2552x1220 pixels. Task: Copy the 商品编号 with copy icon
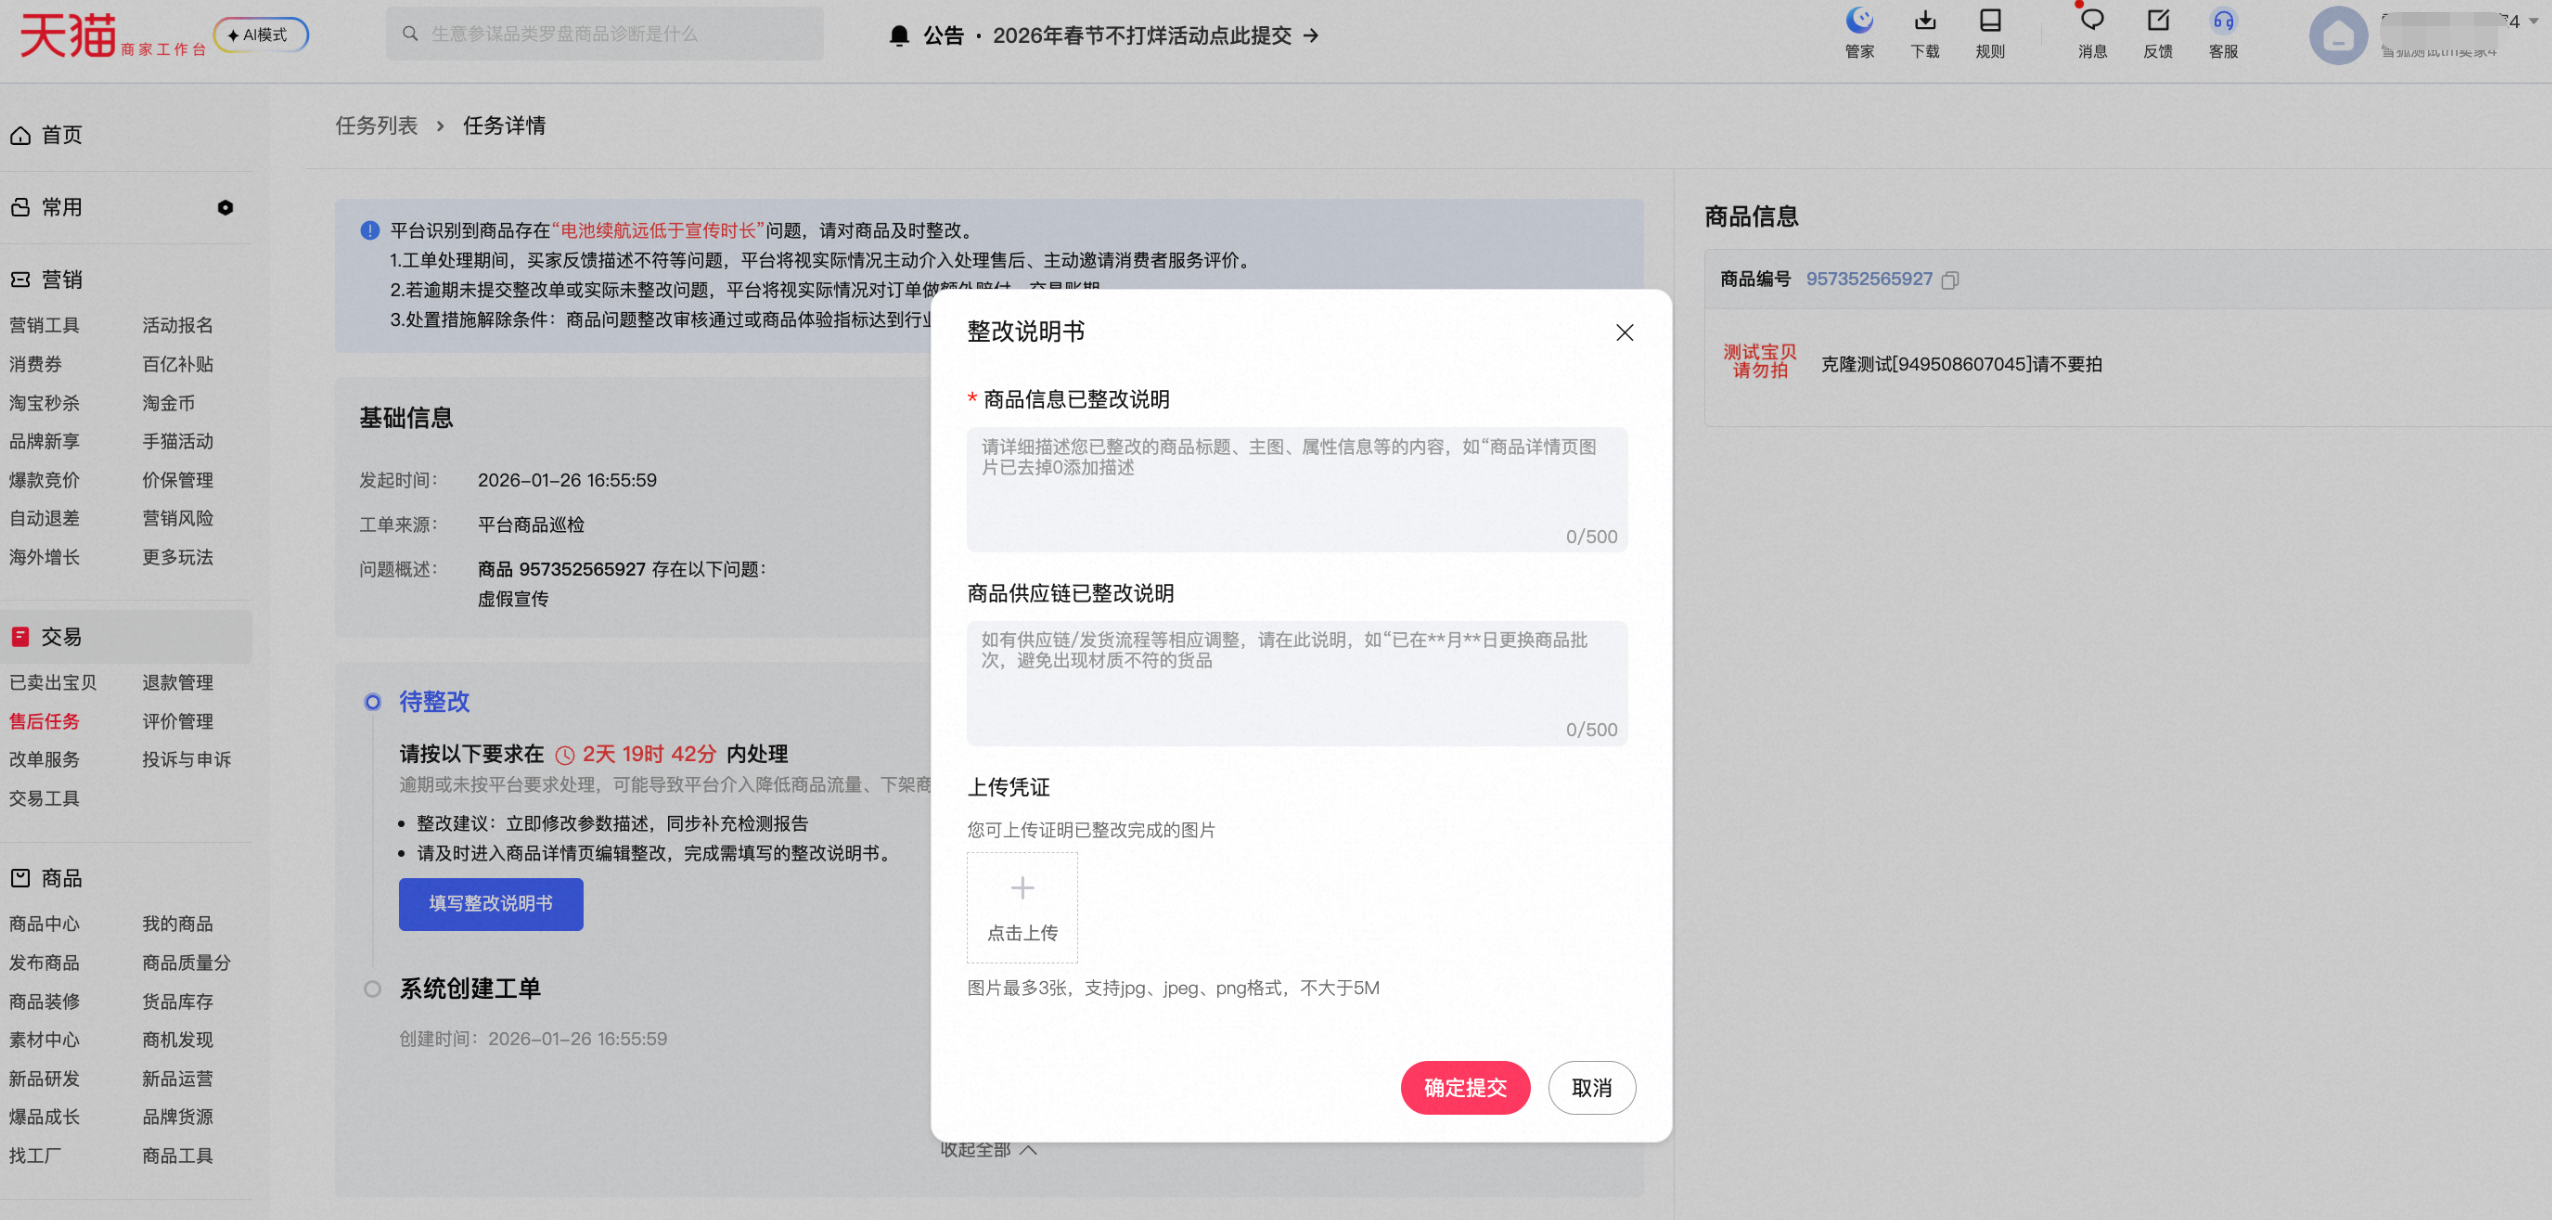(x=1949, y=280)
